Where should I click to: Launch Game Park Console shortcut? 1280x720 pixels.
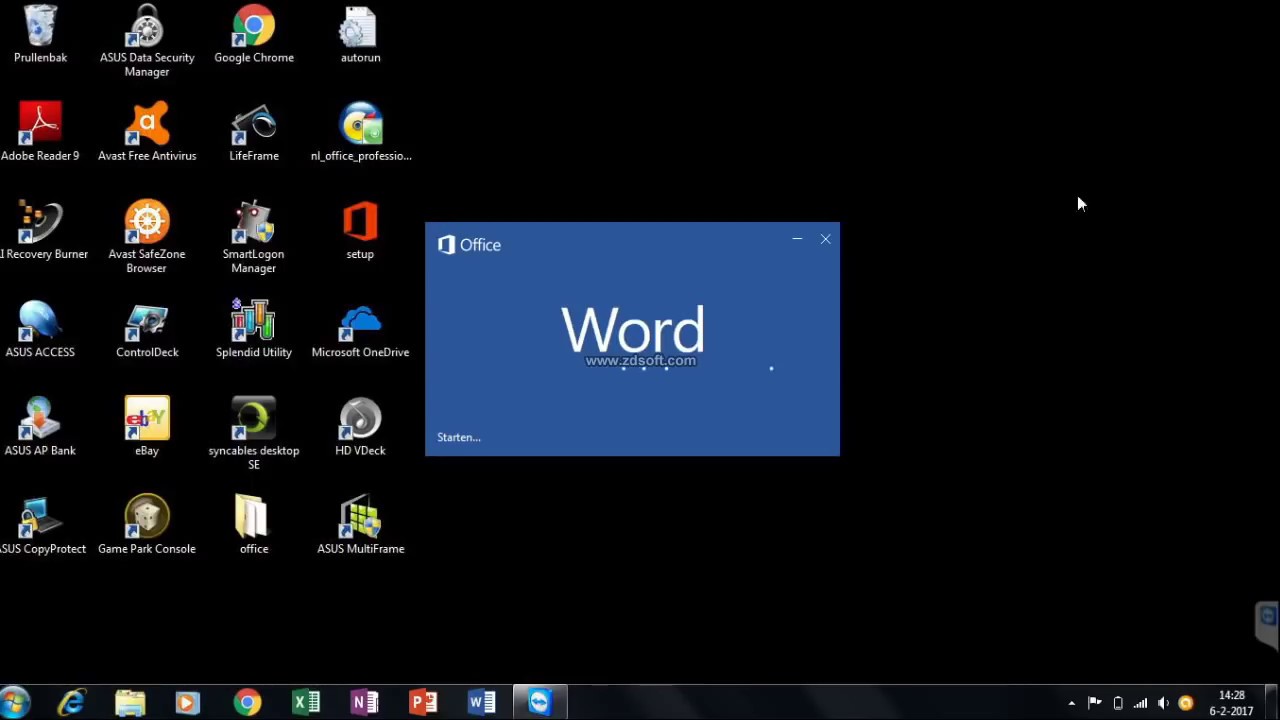147,525
